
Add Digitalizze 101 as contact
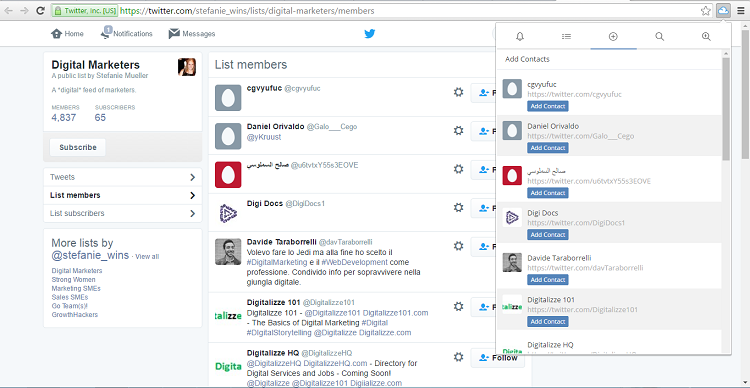548,321
